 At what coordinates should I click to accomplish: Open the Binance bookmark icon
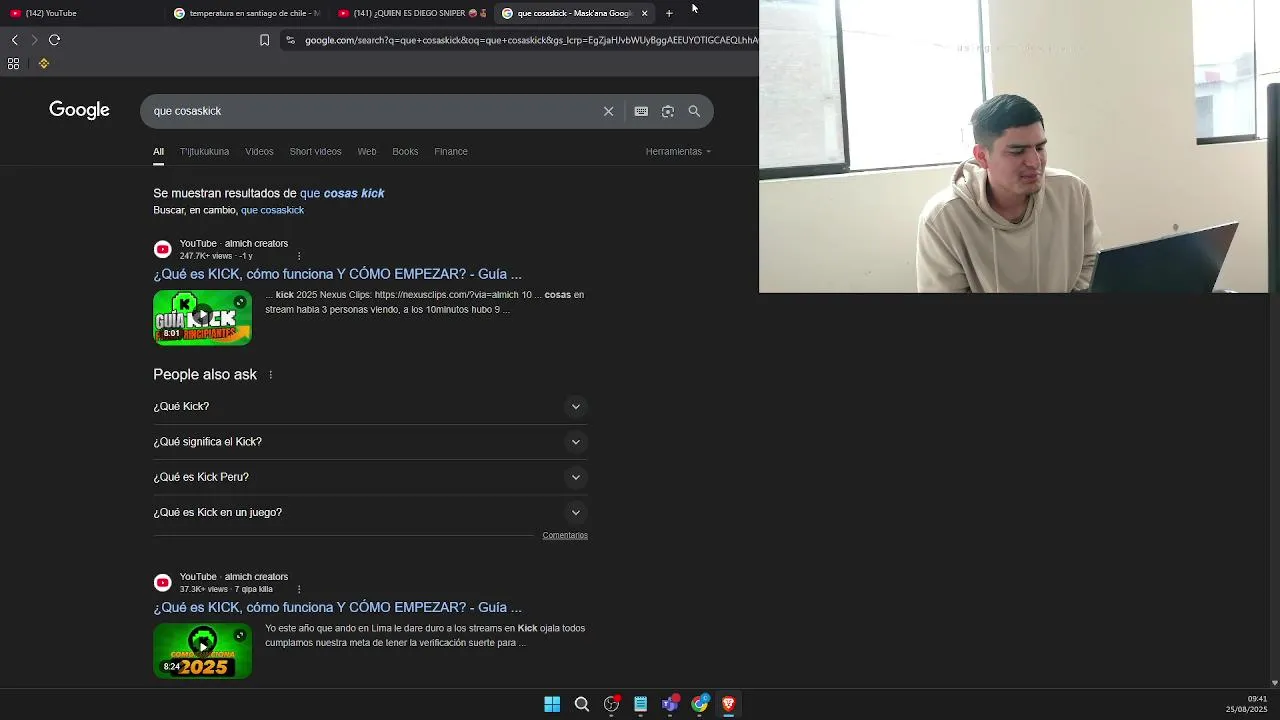[x=44, y=63]
